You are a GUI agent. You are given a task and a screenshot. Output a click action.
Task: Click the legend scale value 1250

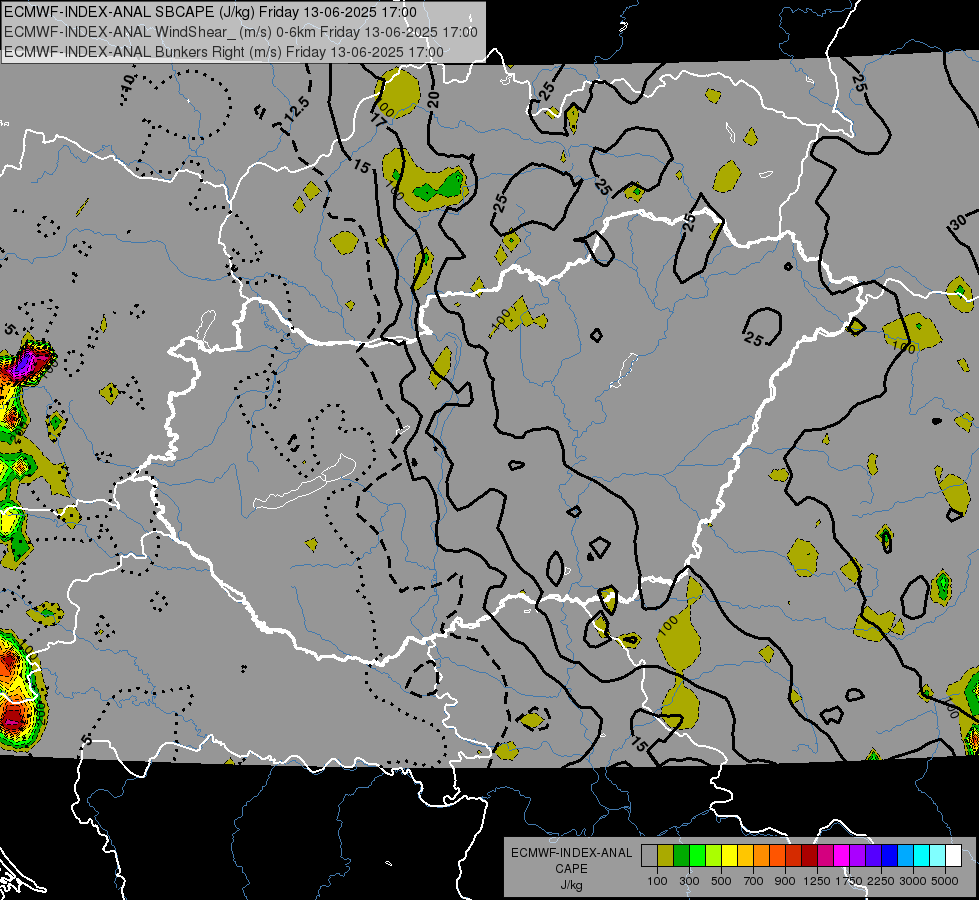[x=817, y=881]
